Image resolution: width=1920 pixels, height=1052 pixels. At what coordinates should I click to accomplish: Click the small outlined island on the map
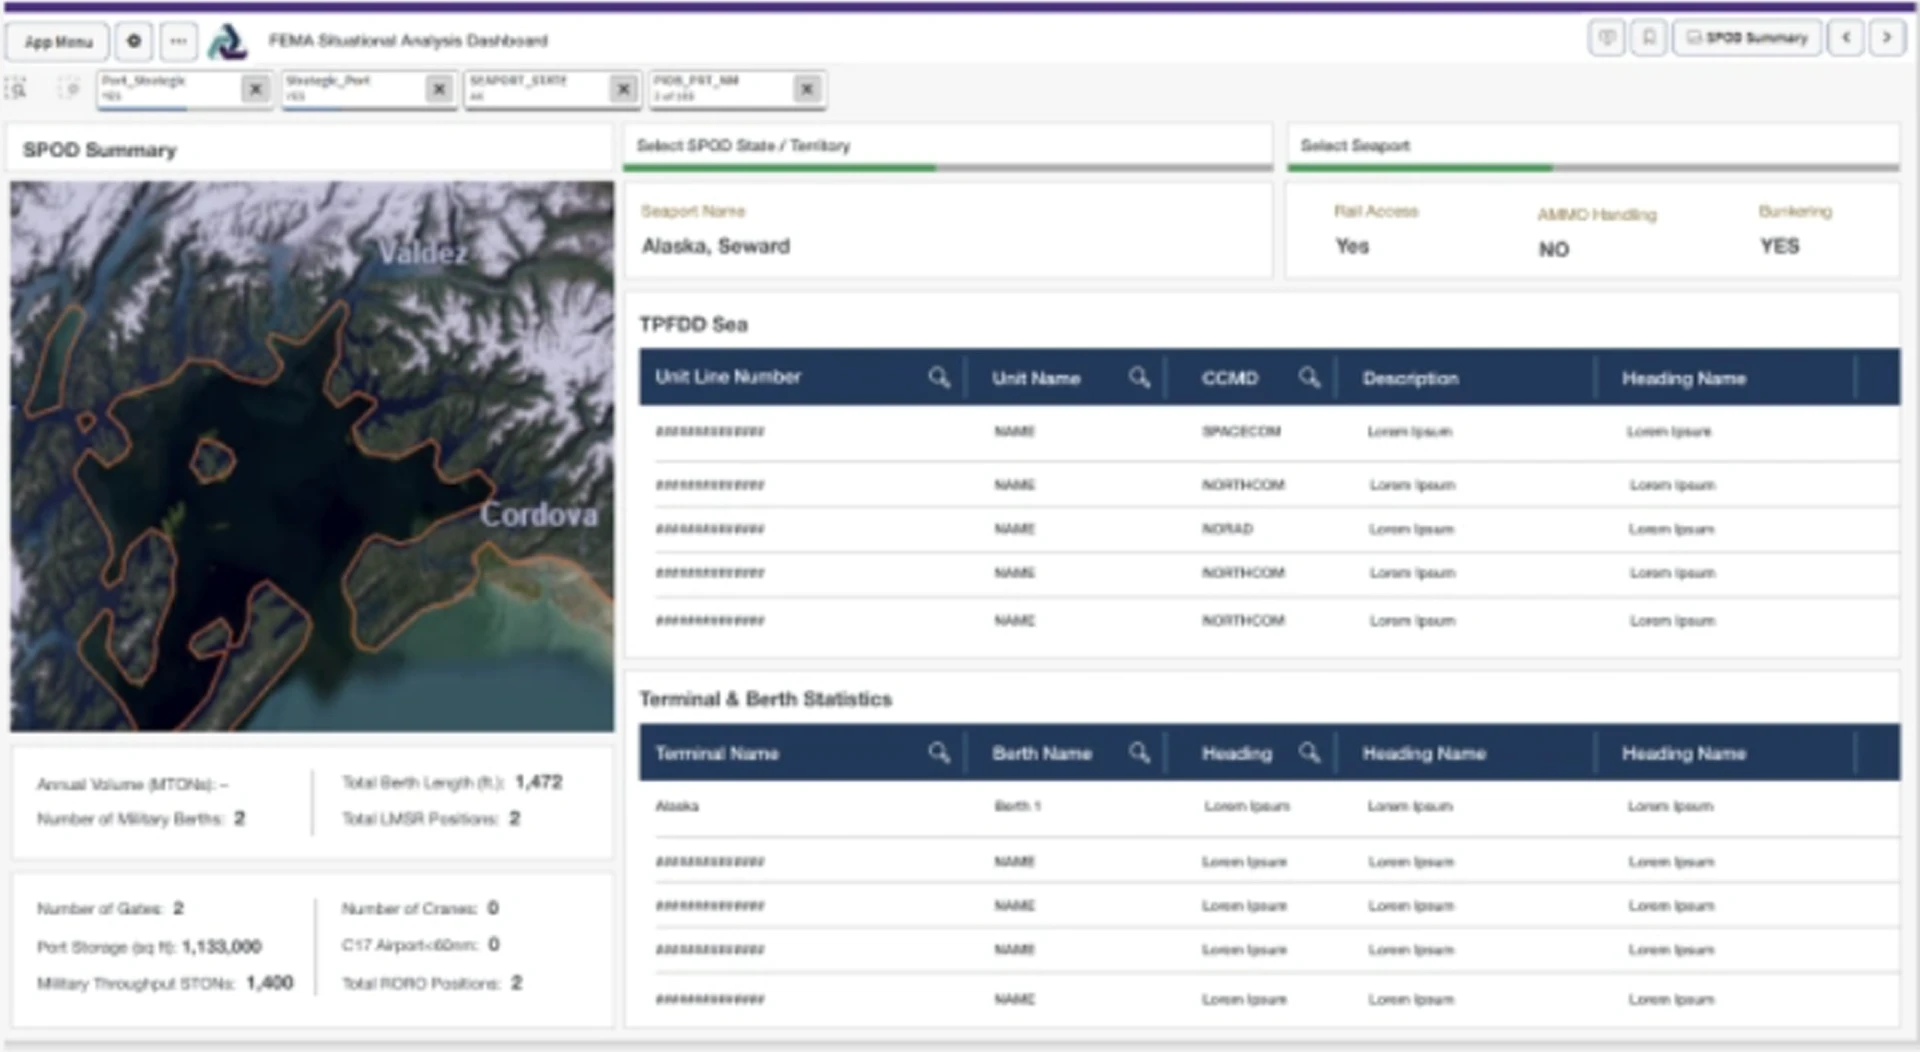(212, 461)
